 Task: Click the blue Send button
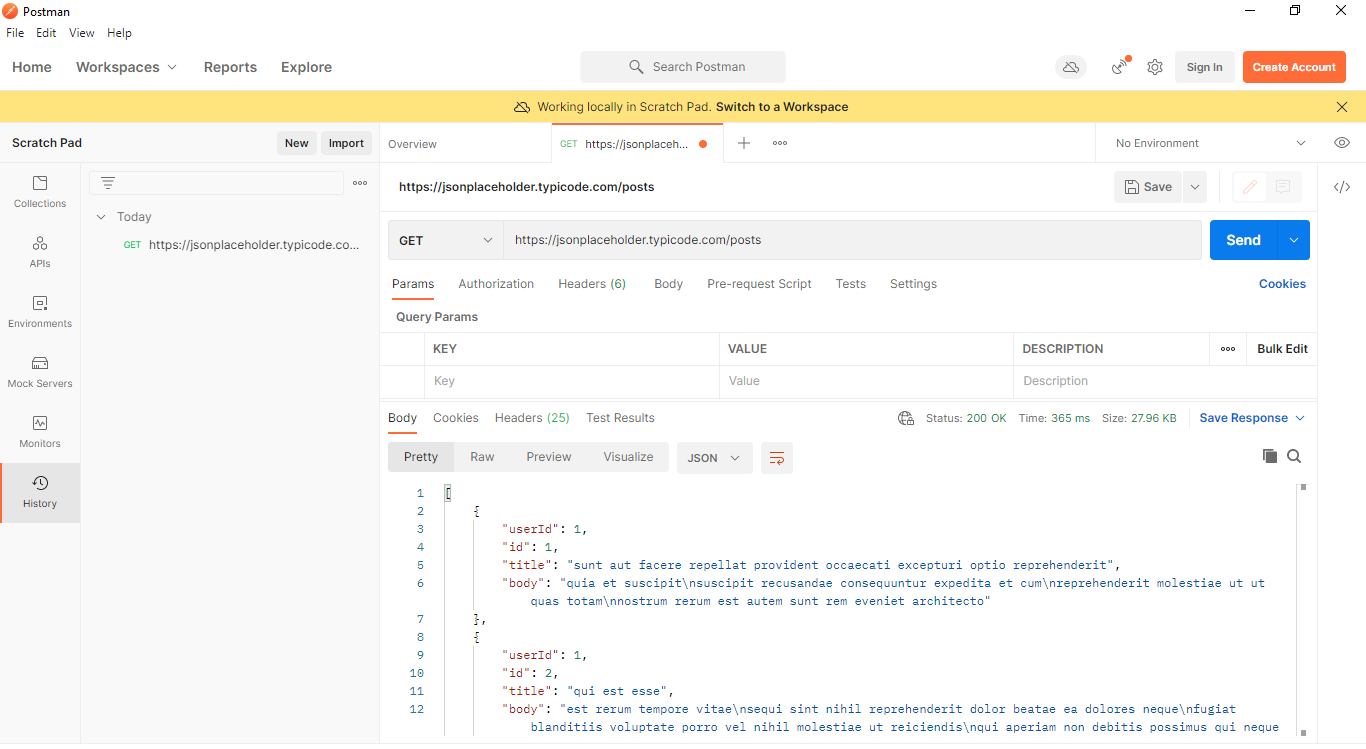click(1243, 240)
